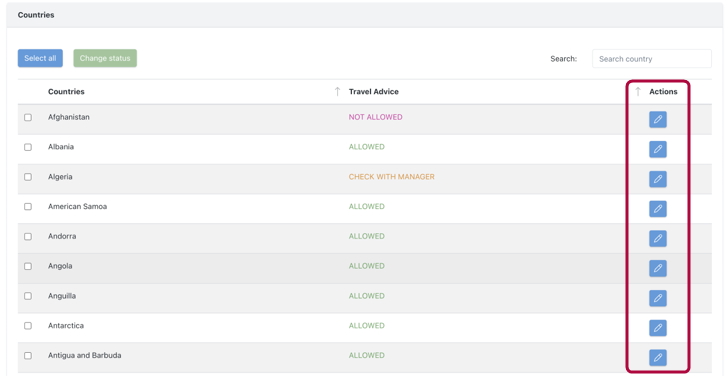This screenshot has width=727, height=376.
Task: Tick the Afghanistan checkbox
Action: click(x=28, y=117)
